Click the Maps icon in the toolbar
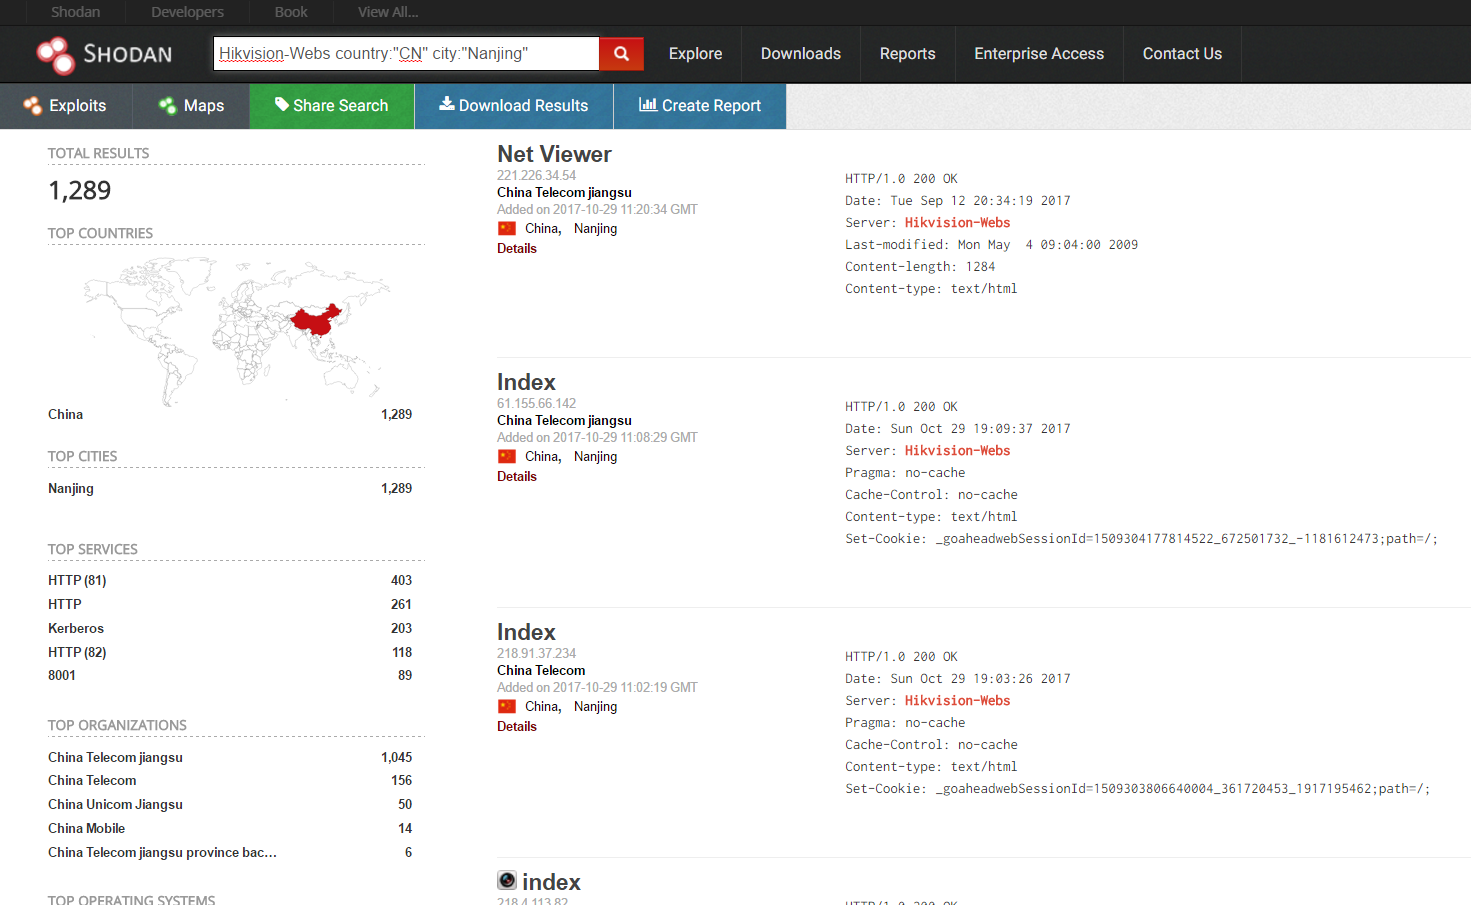1471x905 pixels. [x=167, y=106]
